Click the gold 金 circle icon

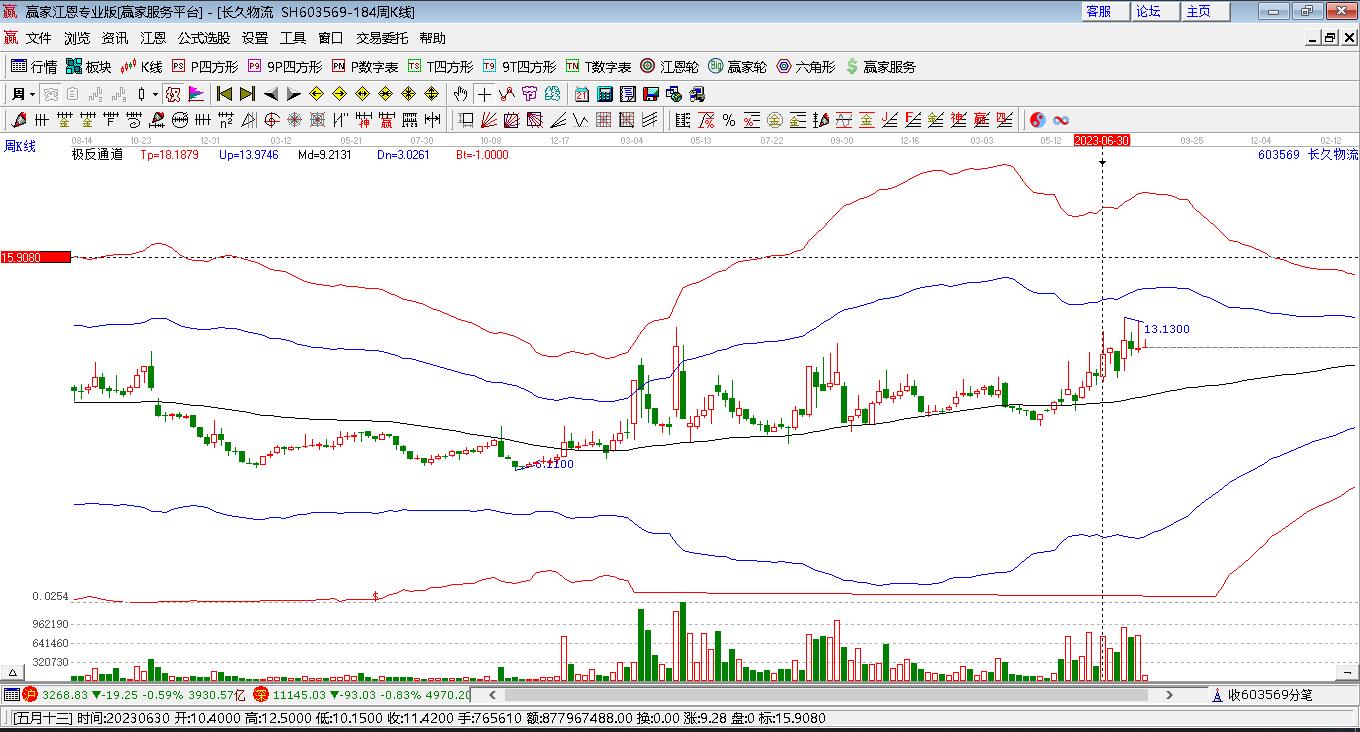pyautogui.click(x=774, y=120)
